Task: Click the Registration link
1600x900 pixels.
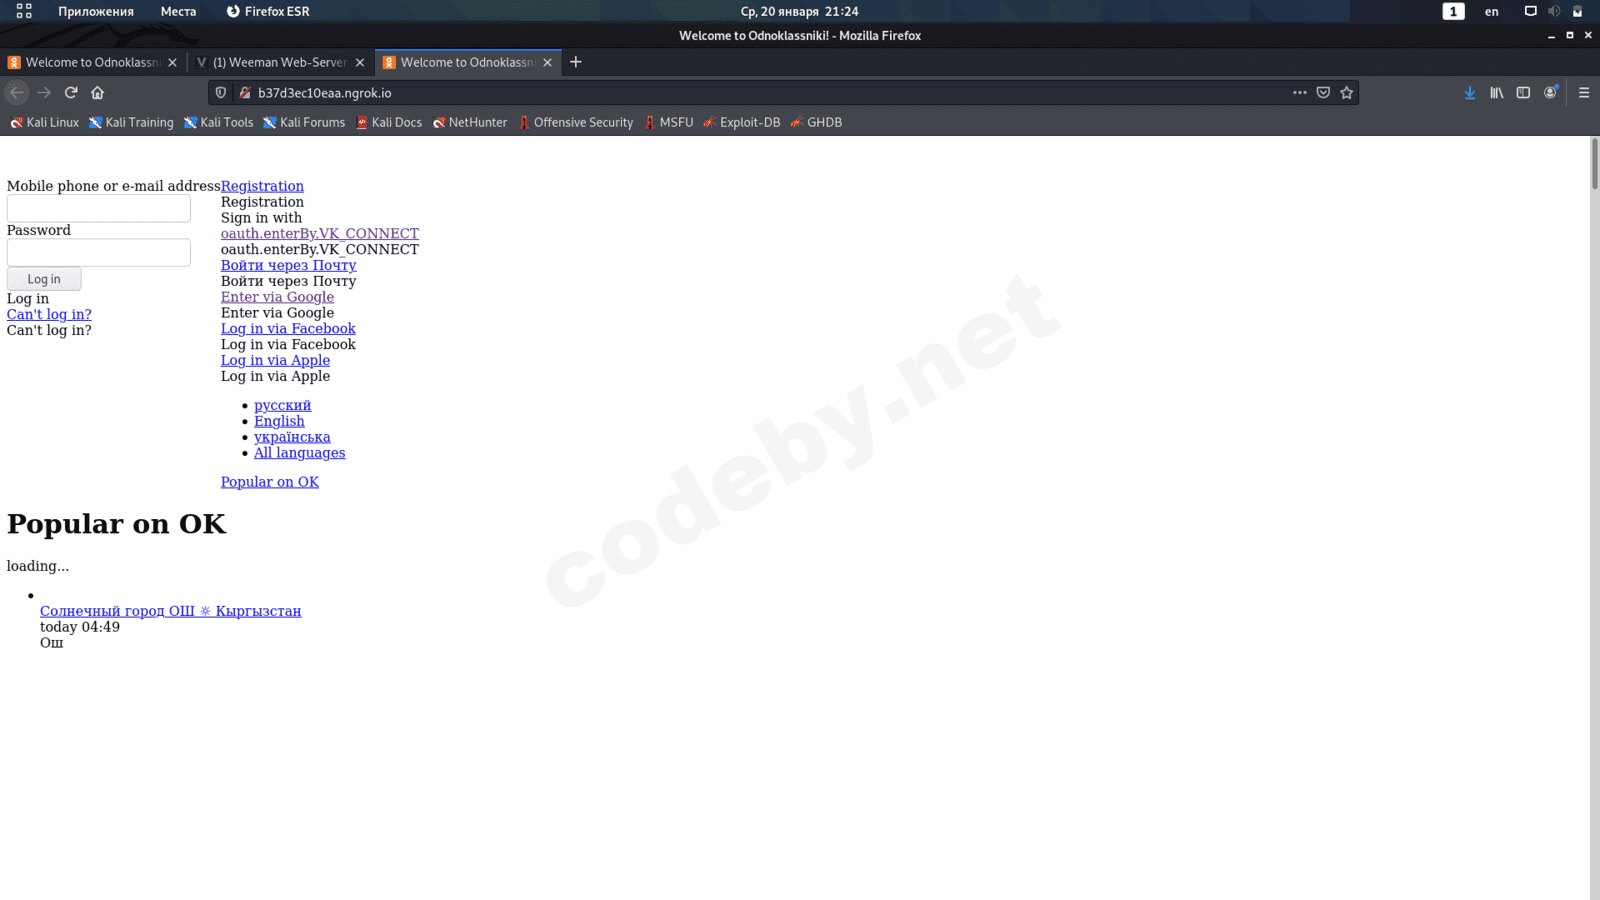Action: pos(262,186)
